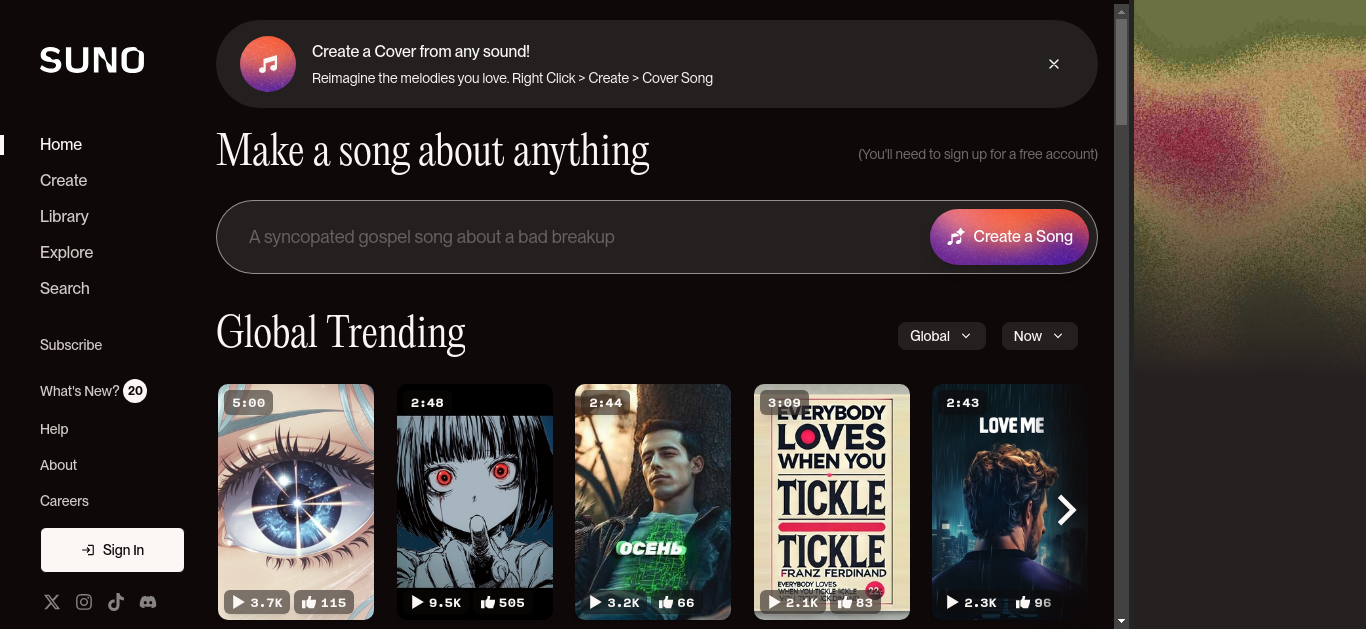
Task: Click the Sign In button
Action: tap(112, 550)
